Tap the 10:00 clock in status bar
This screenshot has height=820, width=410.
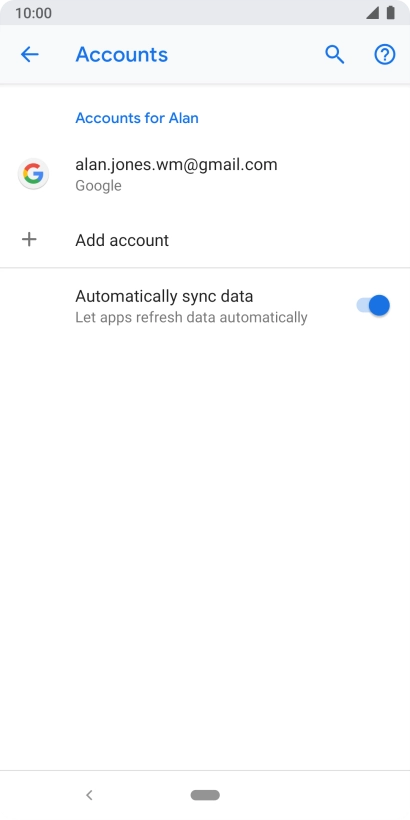point(33,13)
